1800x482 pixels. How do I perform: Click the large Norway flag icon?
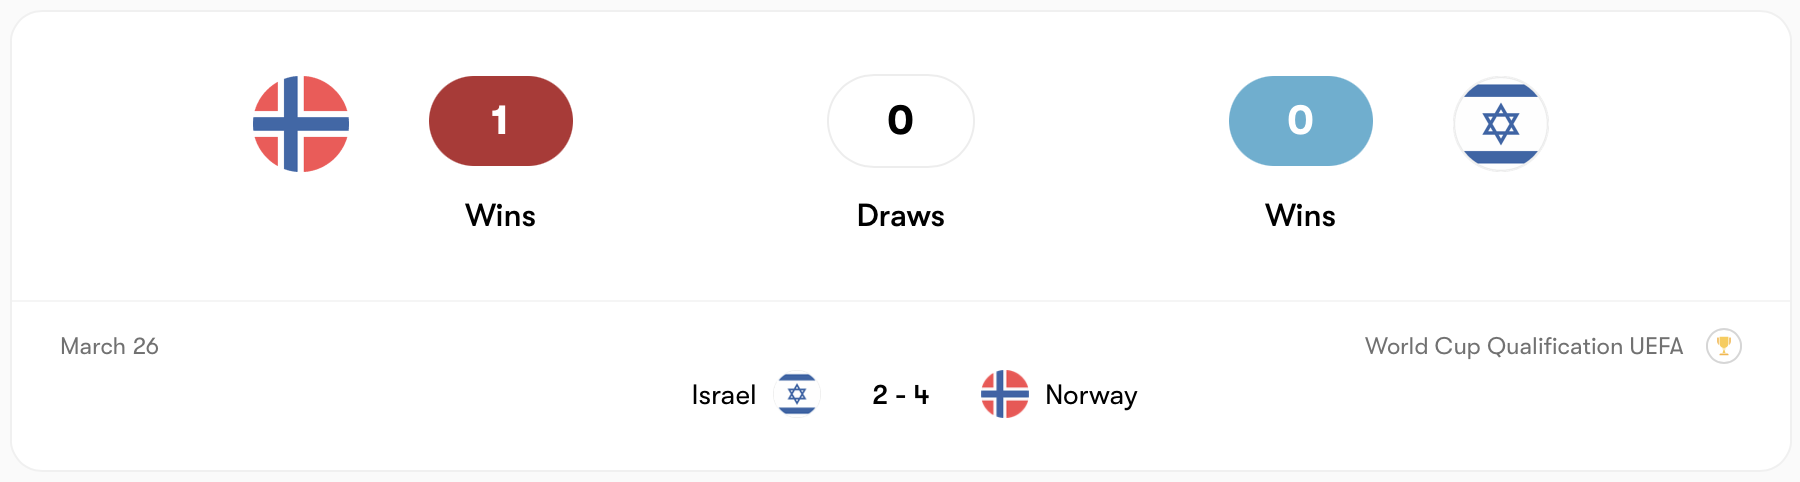pos(301,124)
